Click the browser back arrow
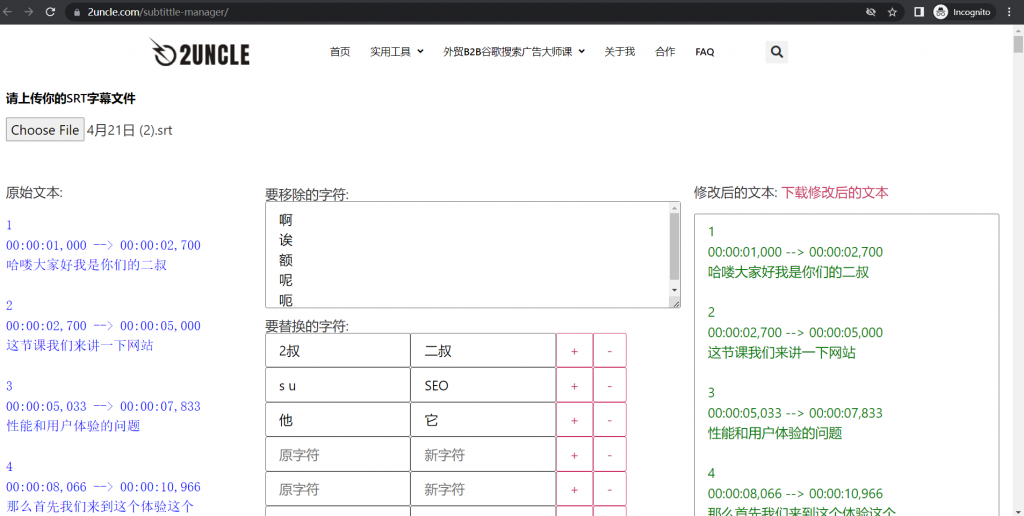The height and width of the screenshot is (516, 1024). tap(8, 12)
